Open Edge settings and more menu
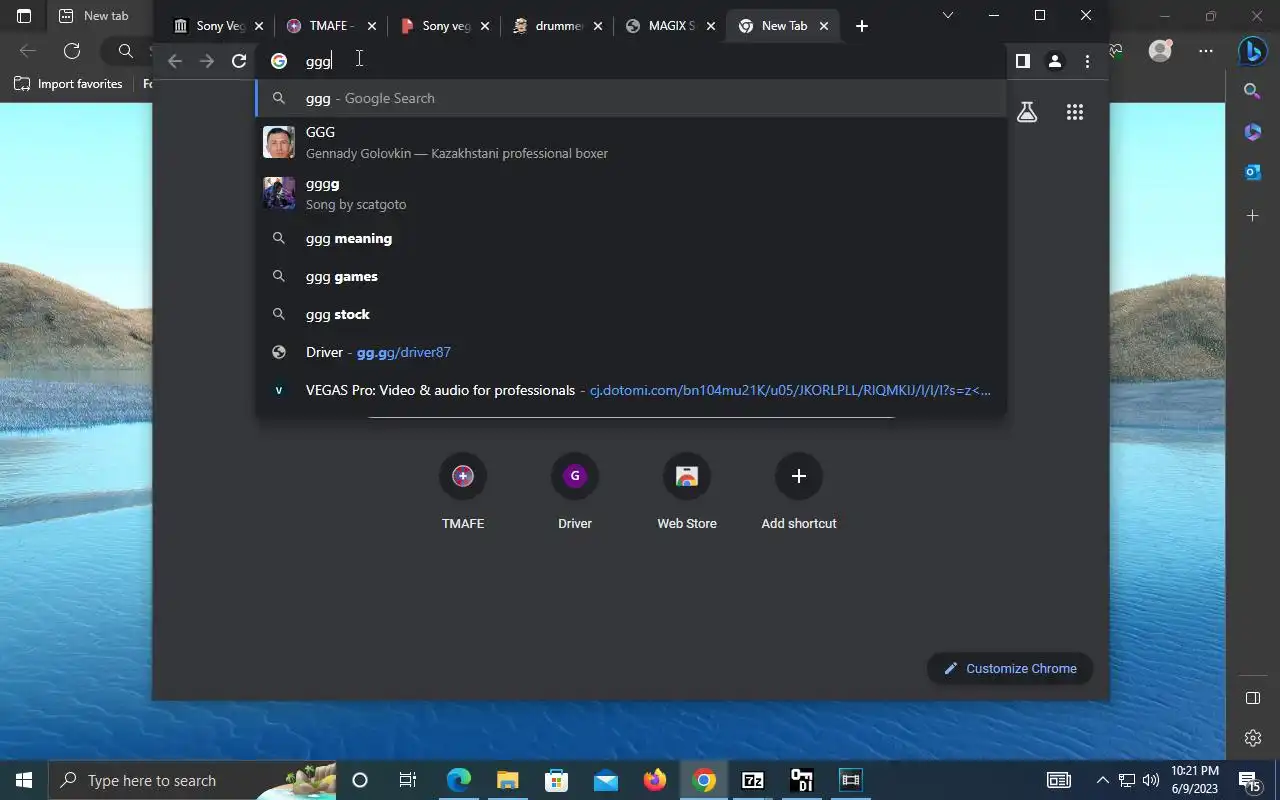Screen dimensions: 1280x800 tap(1206, 50)
